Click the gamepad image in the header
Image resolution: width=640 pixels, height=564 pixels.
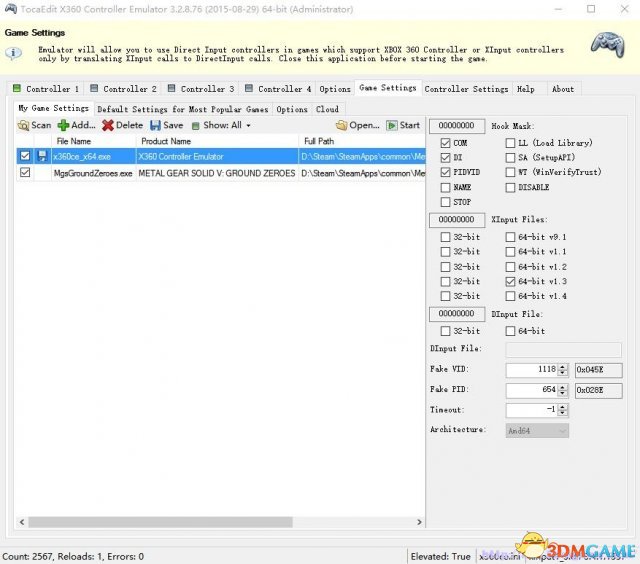(x=608, y=44)
